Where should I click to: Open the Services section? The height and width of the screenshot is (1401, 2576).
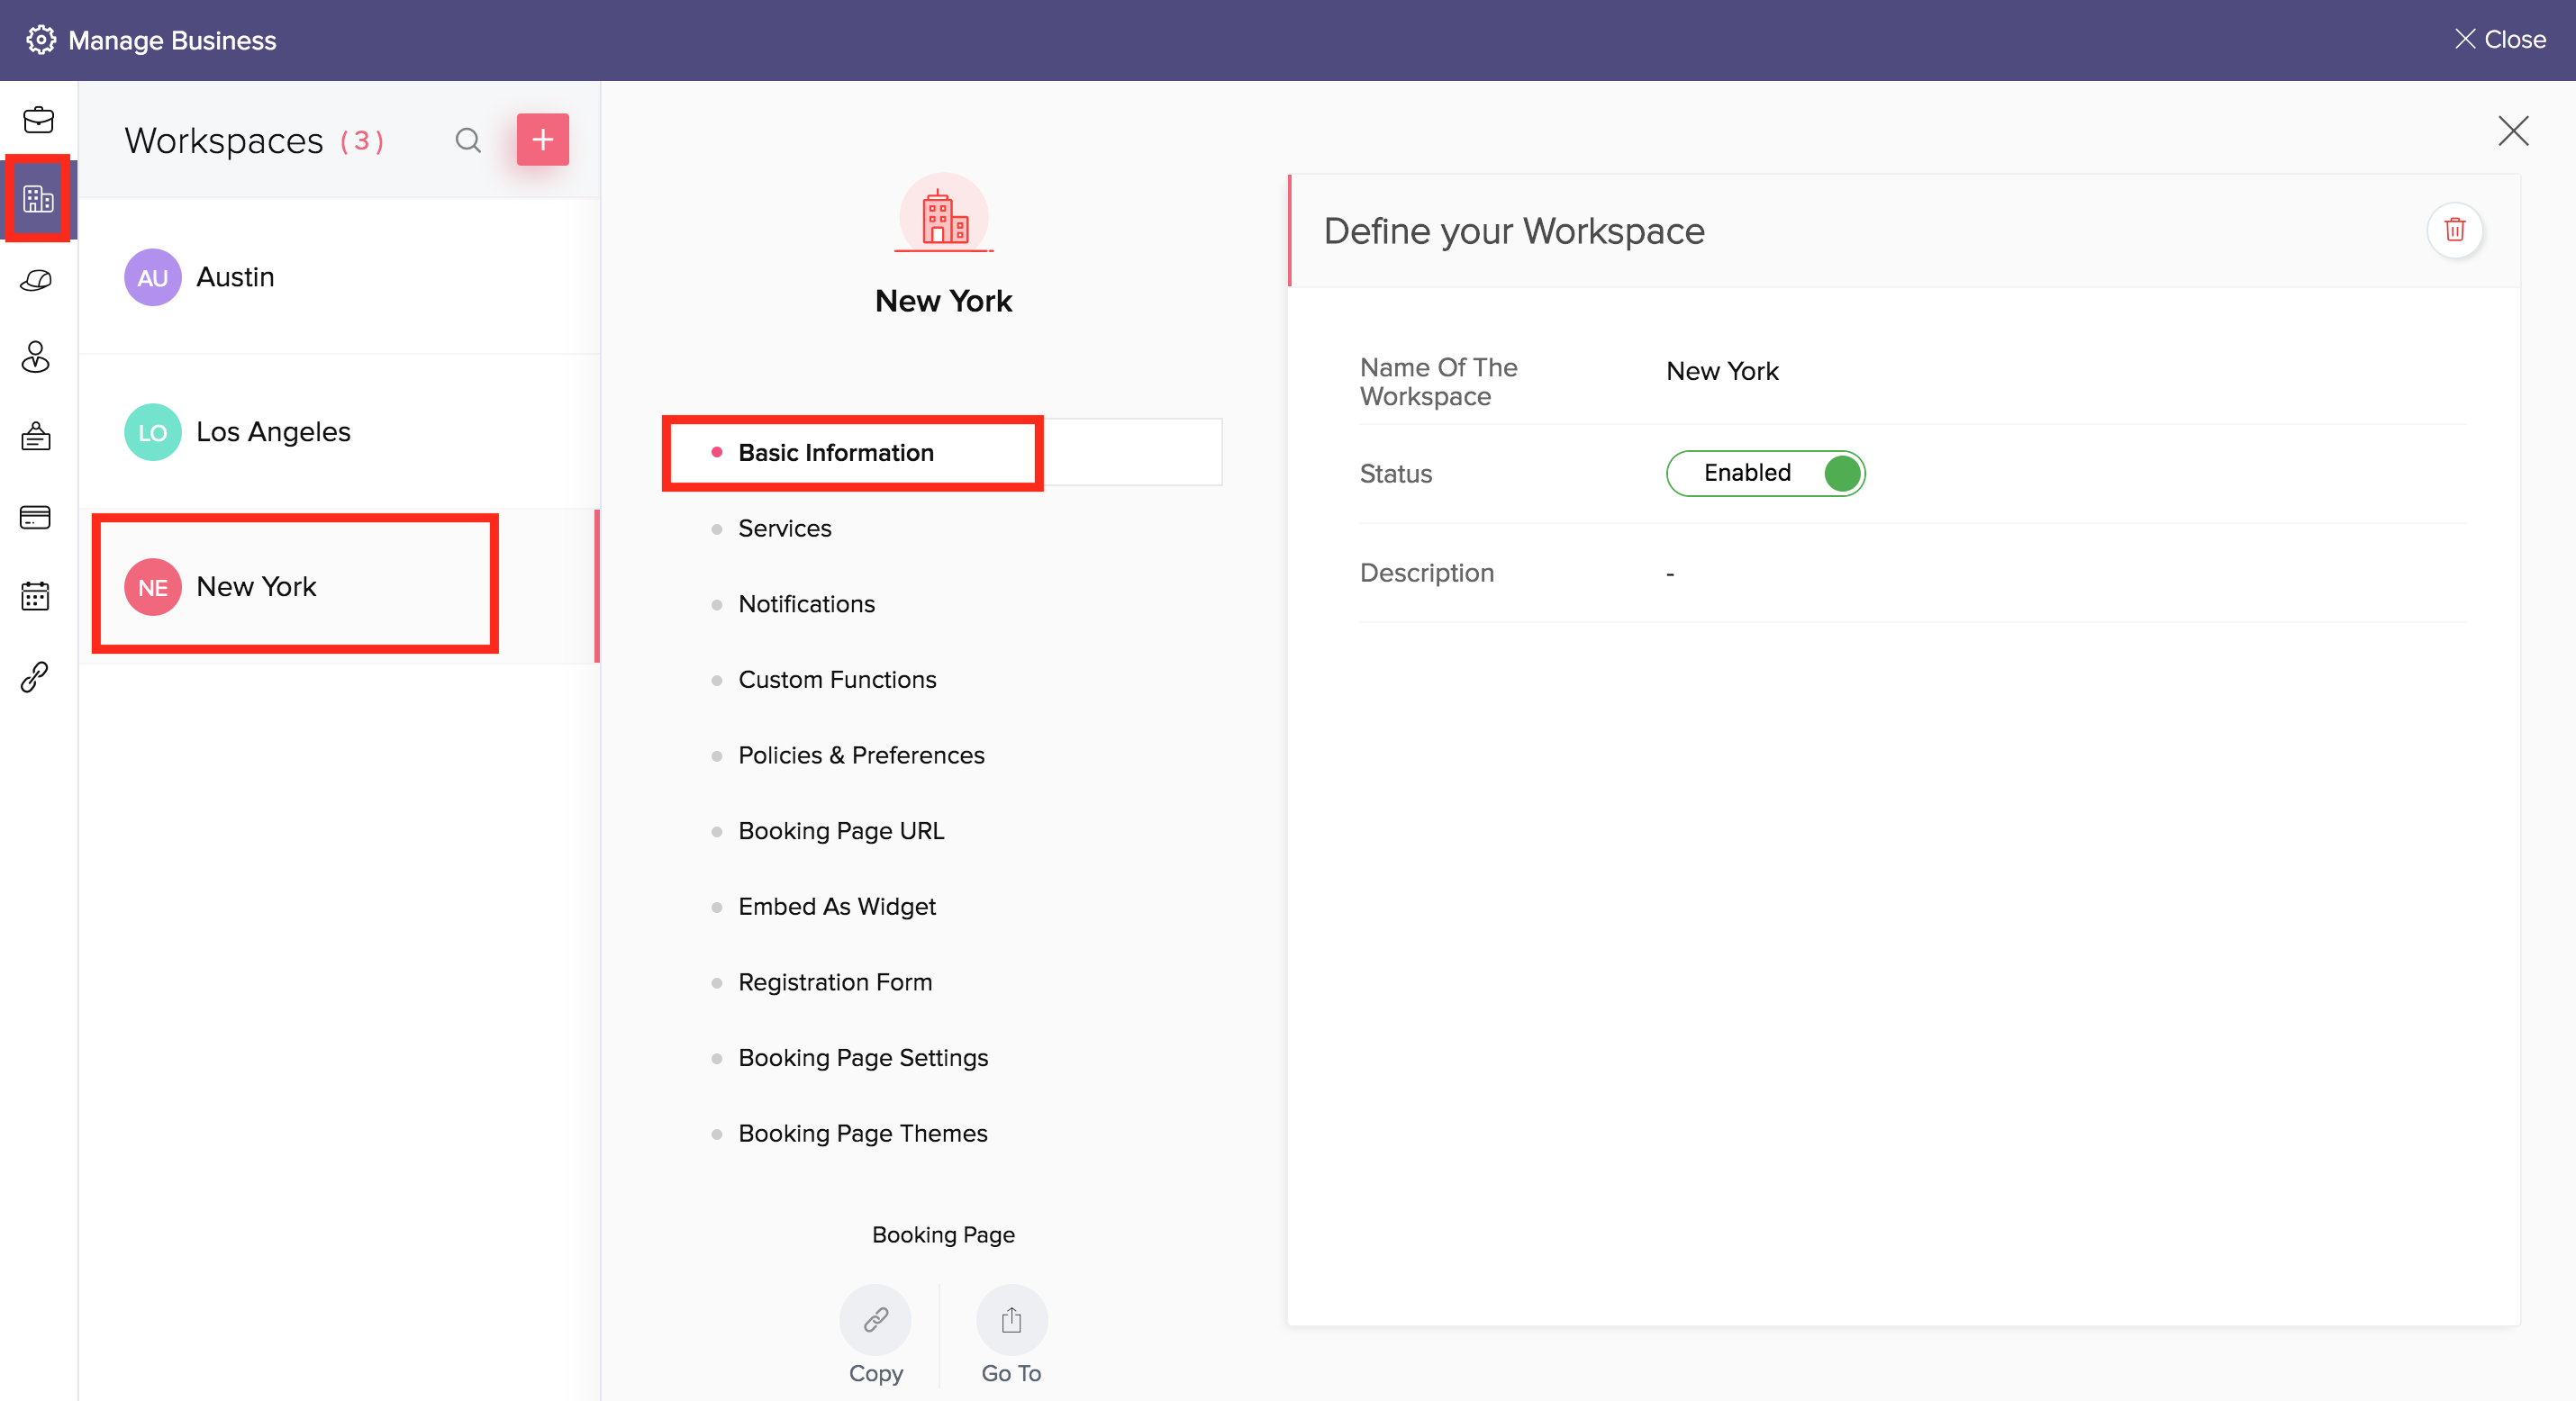tap(784, 528)
